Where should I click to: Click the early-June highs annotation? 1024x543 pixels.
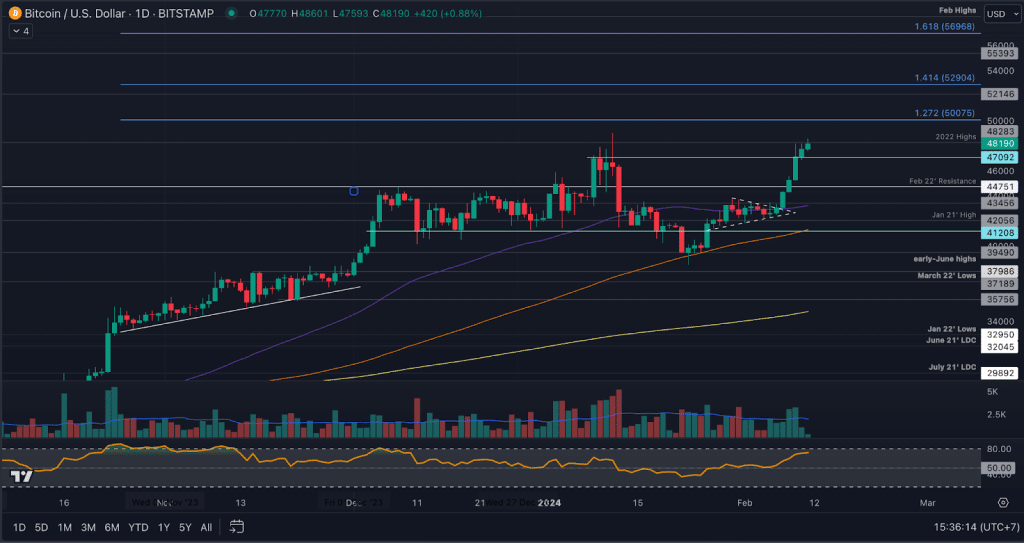point(945,259)
